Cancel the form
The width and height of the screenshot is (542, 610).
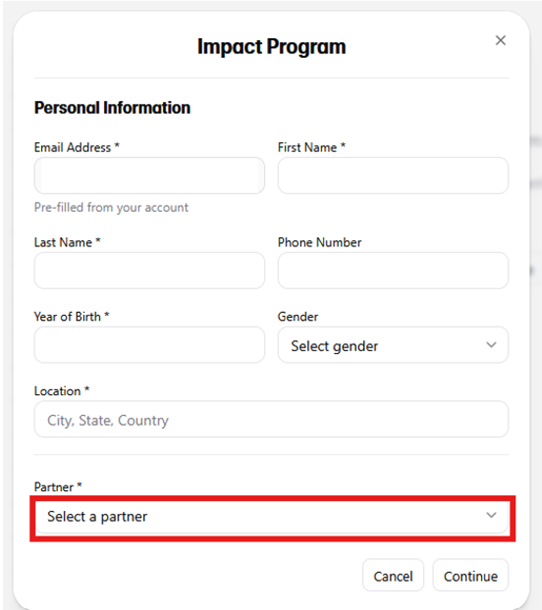click(x=393, y=575)
